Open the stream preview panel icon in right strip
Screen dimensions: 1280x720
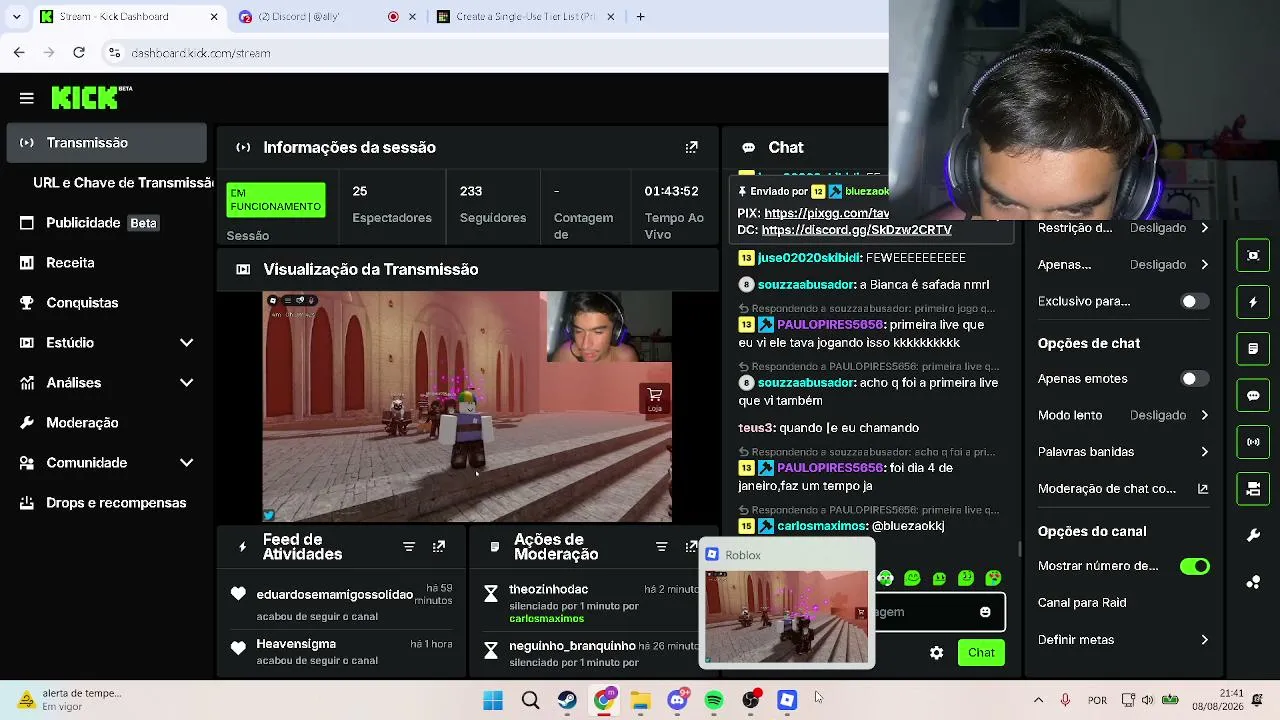point(1253,255)
